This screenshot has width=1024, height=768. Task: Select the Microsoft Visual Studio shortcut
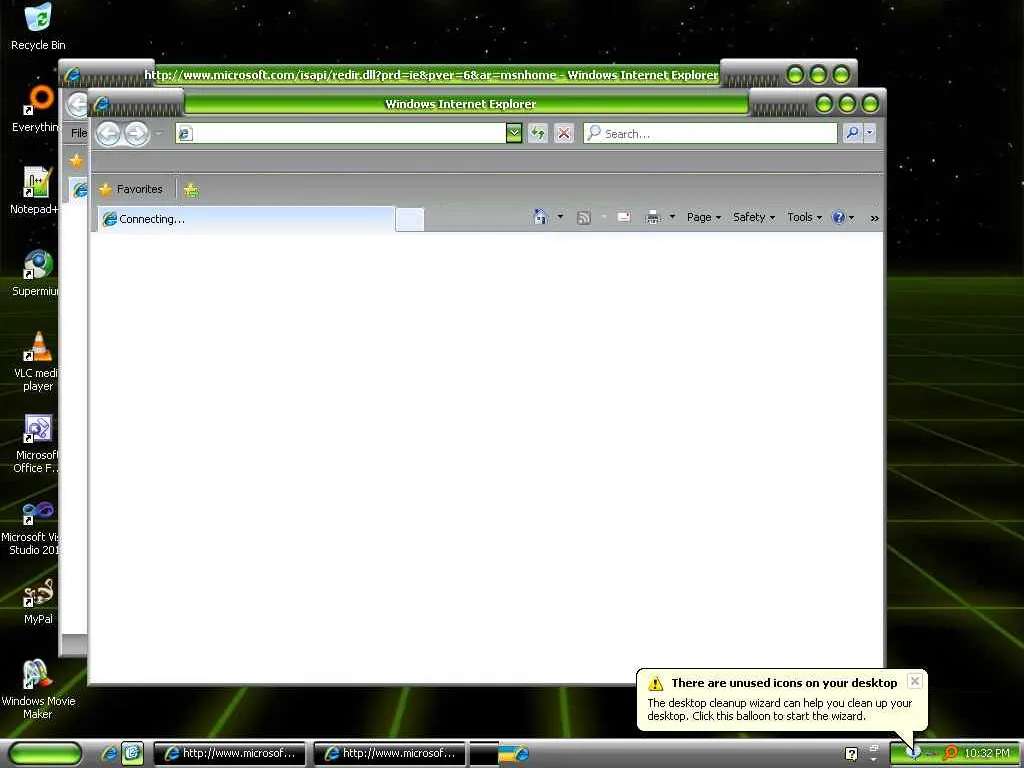[x=31, y=526]
